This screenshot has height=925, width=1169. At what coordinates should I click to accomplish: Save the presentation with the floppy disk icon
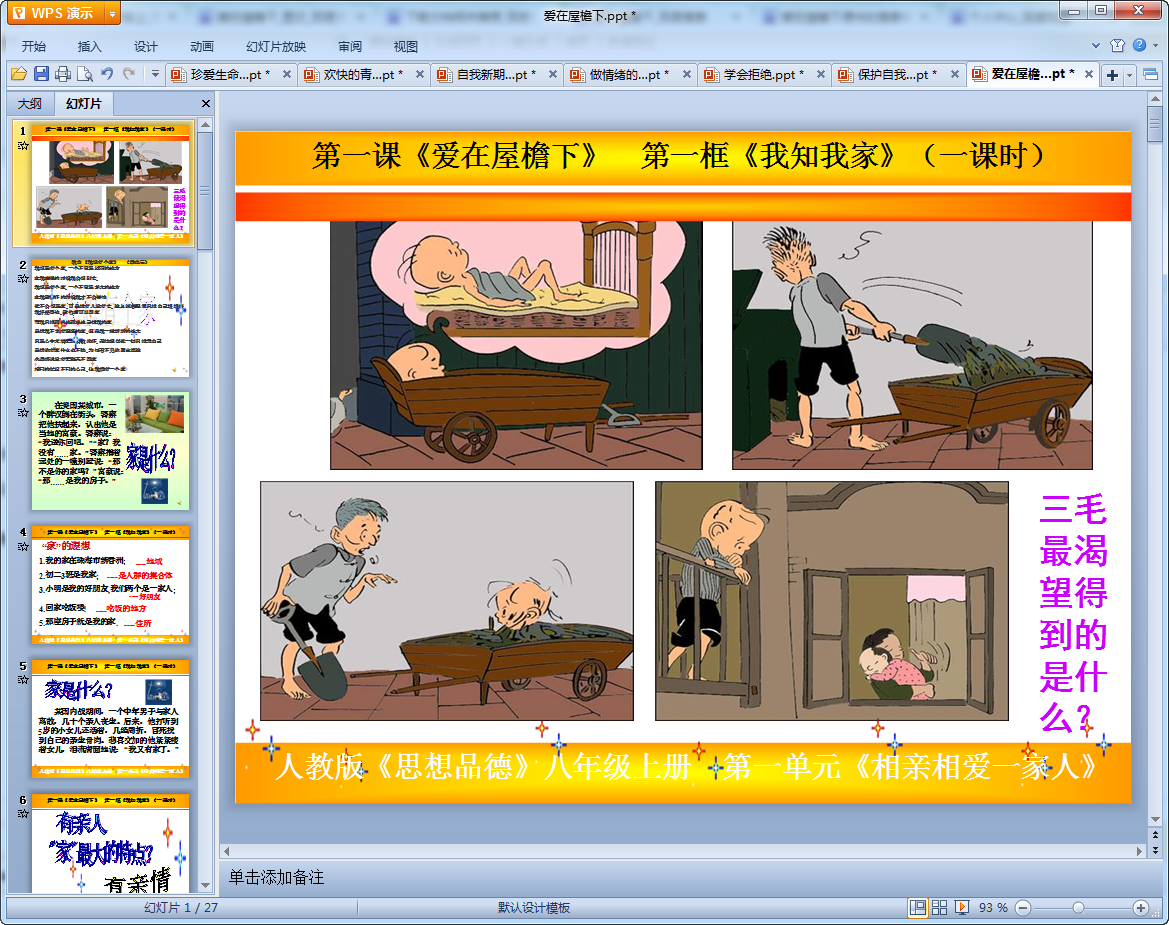pos(41,74)
